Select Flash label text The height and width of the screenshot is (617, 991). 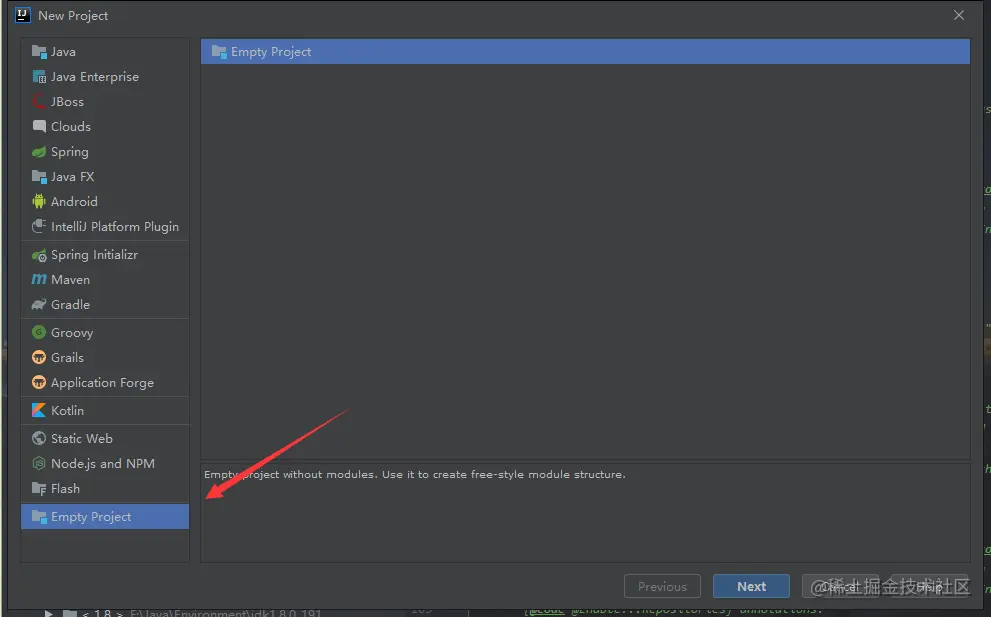pyautogui.click(x=66, y=489)
